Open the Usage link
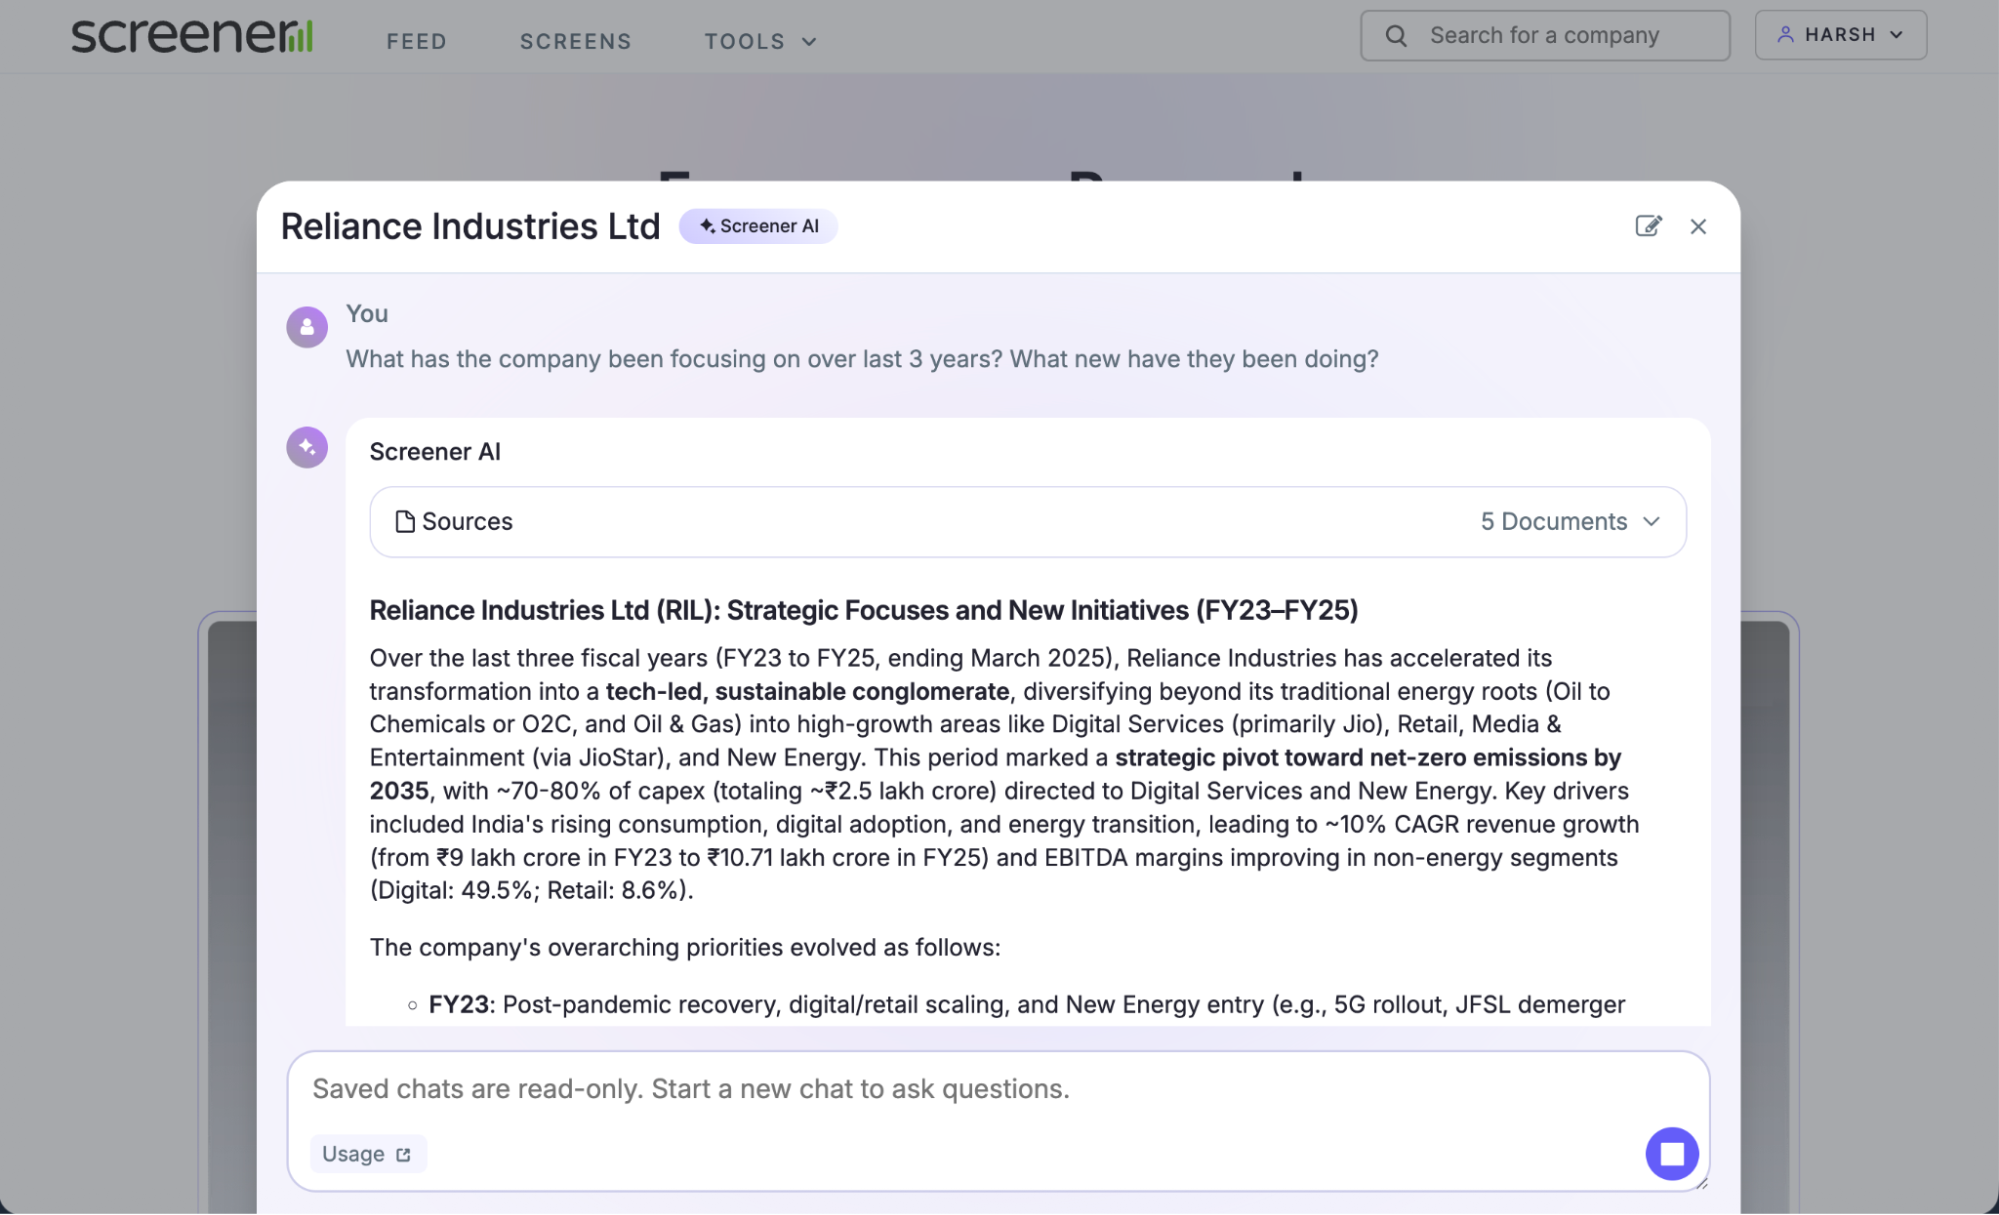The height and width of the screenshot is (1215, 1999). click(x=354, y=1154)
